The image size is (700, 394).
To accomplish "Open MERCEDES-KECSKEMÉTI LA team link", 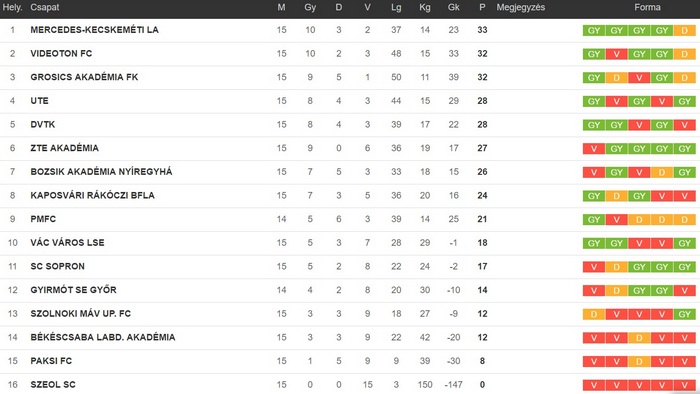I will click(95, 30).
